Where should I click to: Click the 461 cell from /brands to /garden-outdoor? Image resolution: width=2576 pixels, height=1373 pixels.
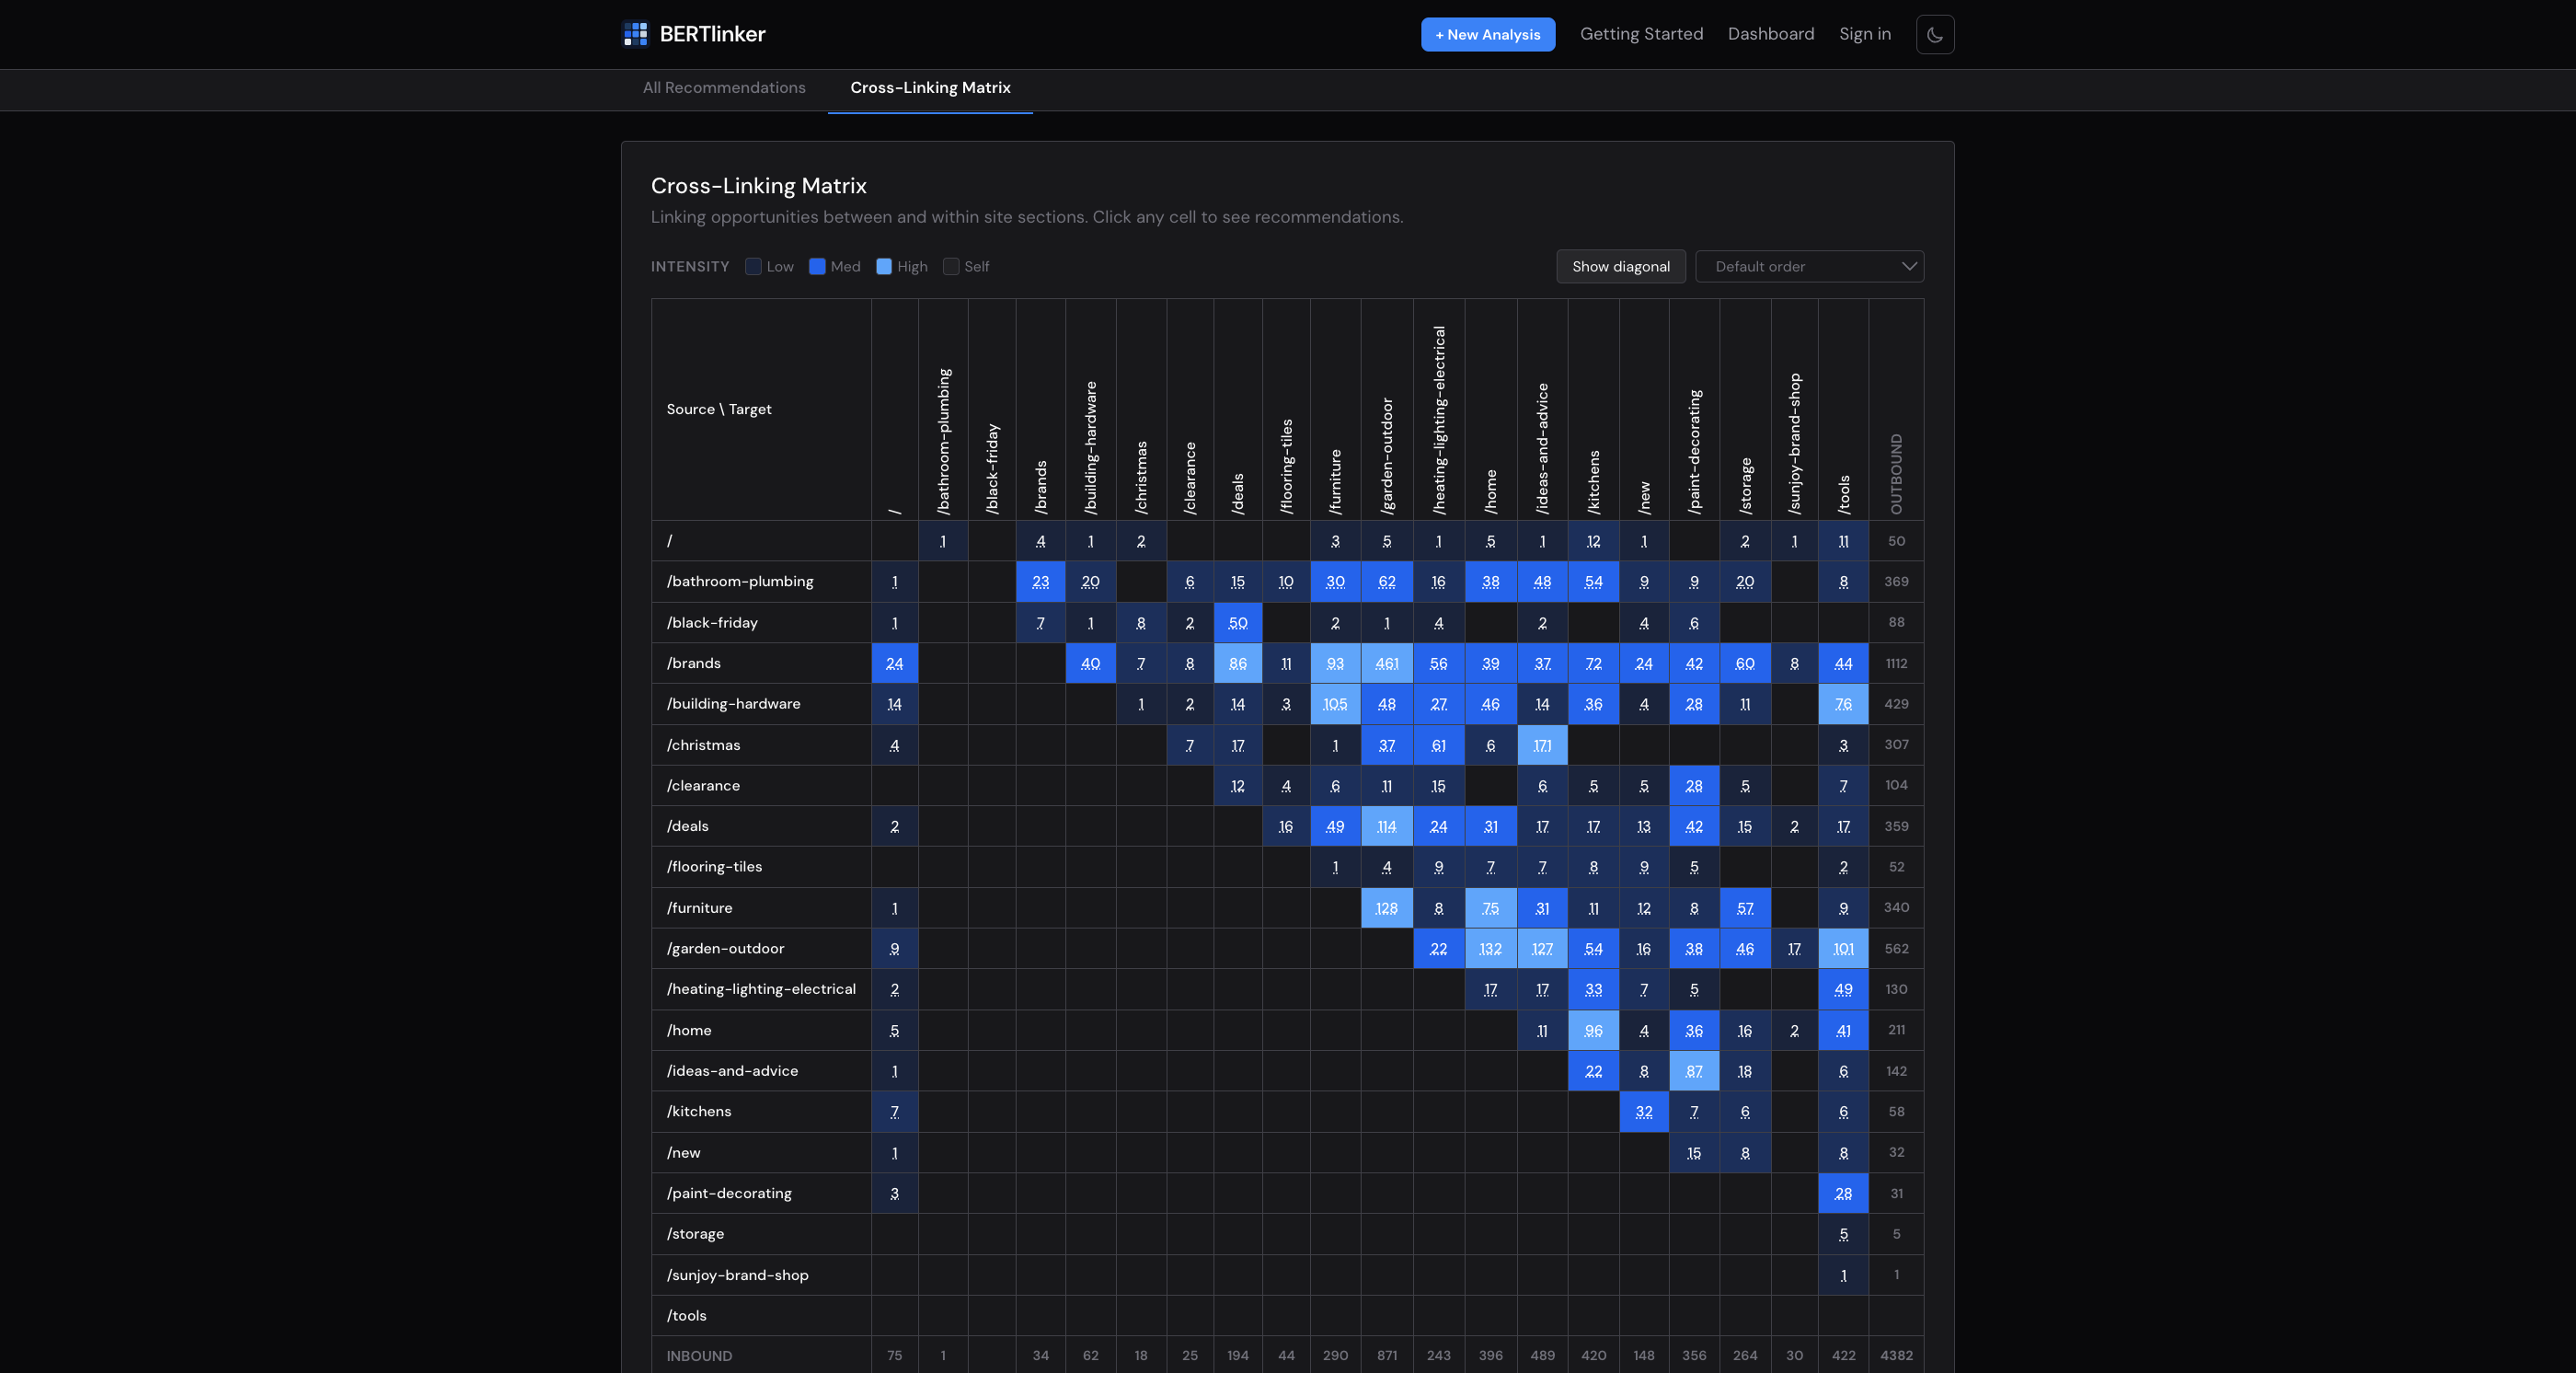pyautogui.click(x=1386, y=663)
